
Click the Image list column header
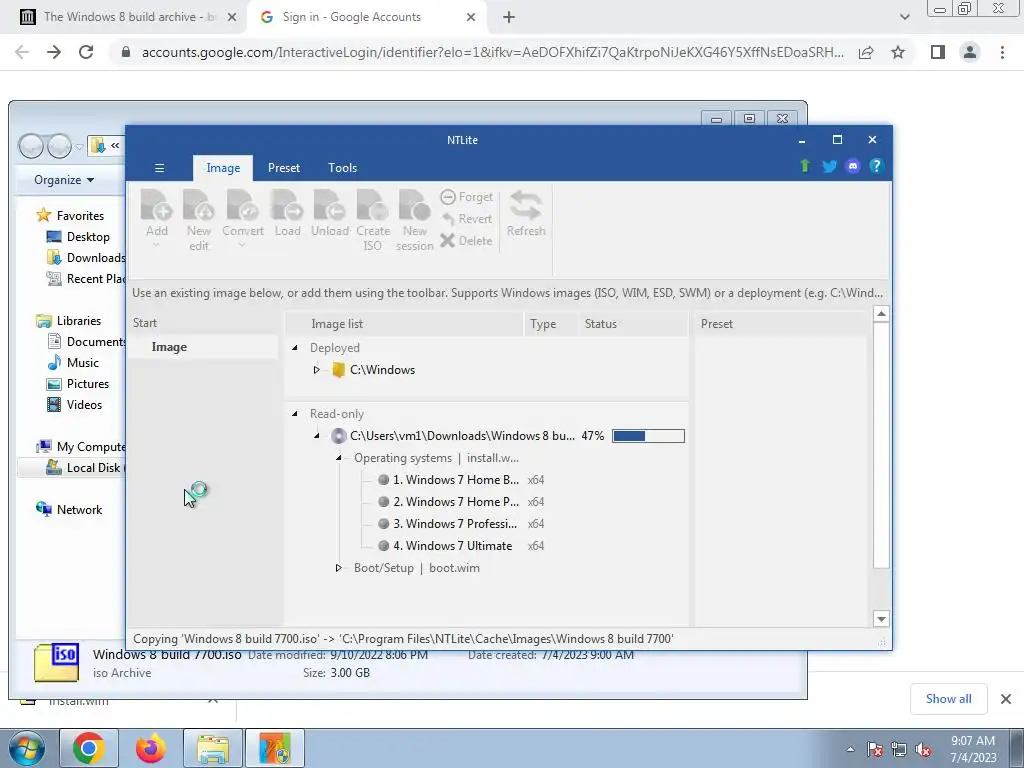[404, 324]
